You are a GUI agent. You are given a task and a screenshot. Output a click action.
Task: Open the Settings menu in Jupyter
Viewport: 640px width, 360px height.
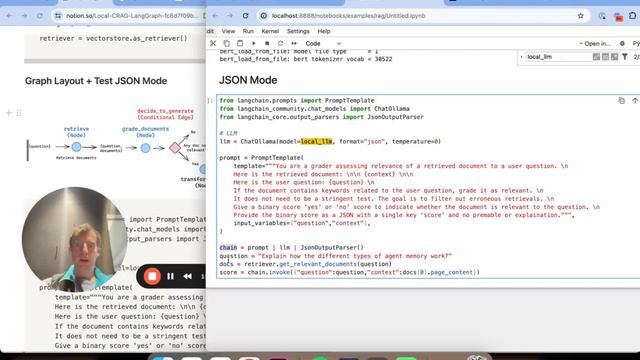point(298,31)
